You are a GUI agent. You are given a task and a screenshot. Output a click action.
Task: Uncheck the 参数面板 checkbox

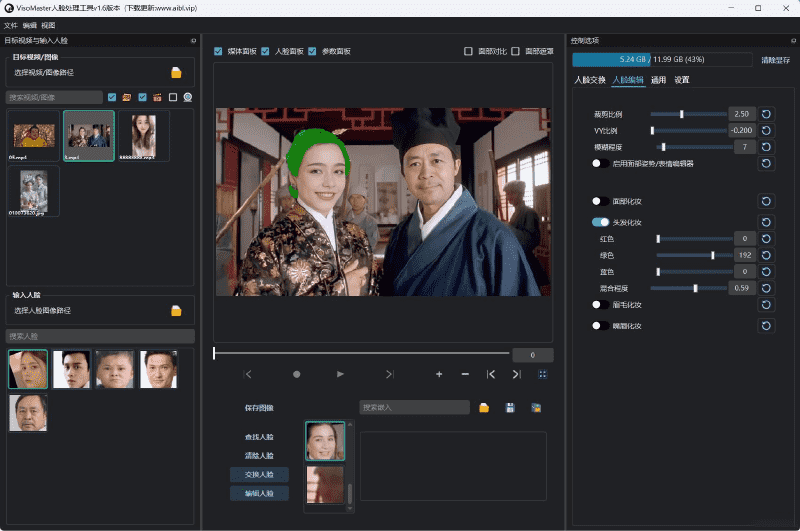[312, 51]
